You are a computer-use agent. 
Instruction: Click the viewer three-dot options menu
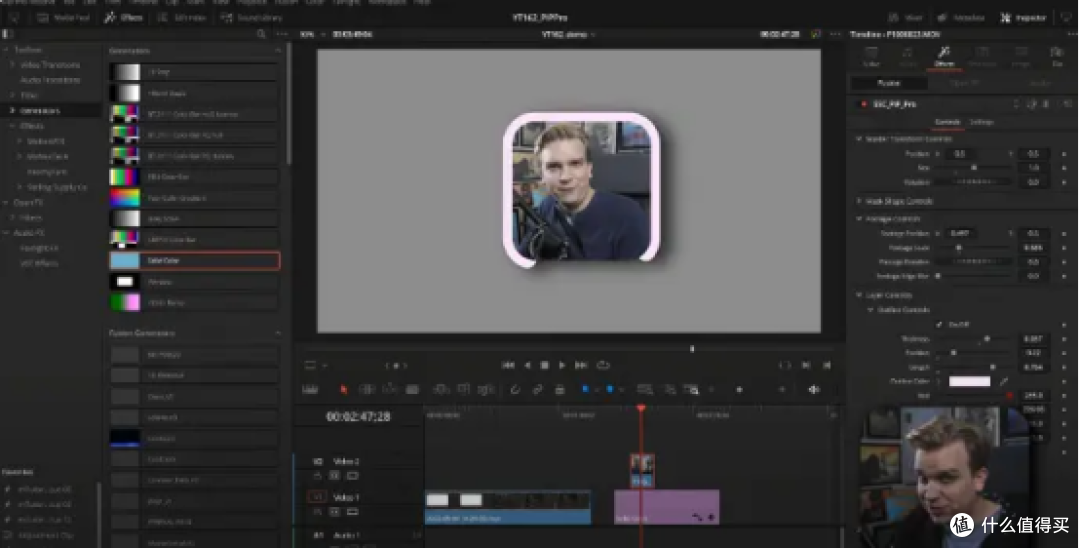coord(835,34)
